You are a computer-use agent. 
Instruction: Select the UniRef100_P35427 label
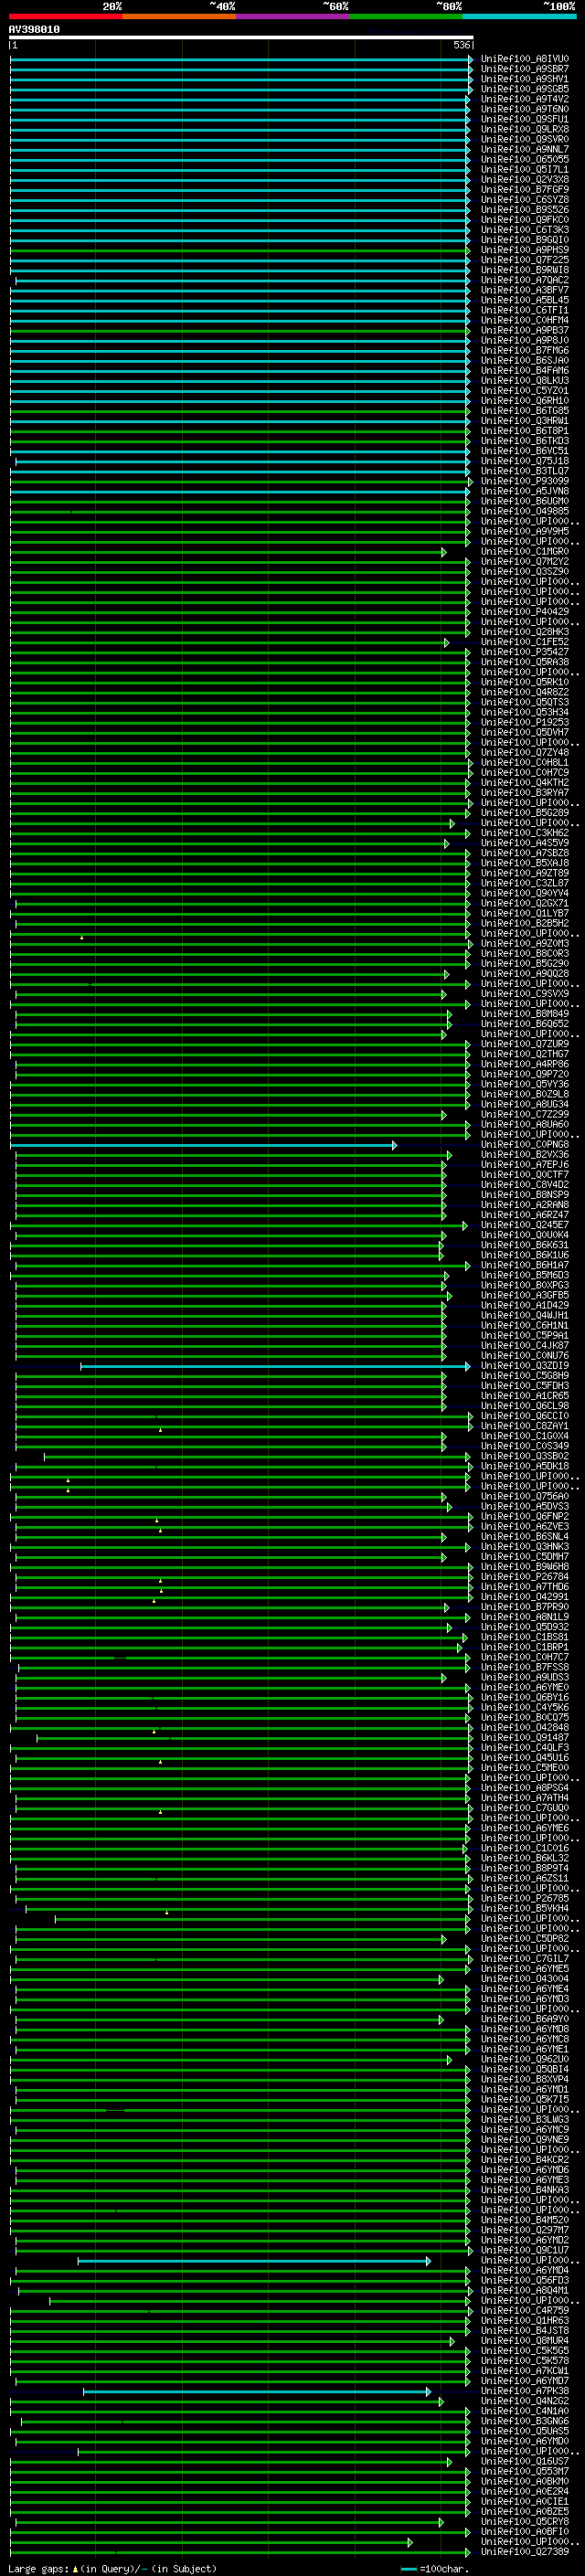point(524,652)
